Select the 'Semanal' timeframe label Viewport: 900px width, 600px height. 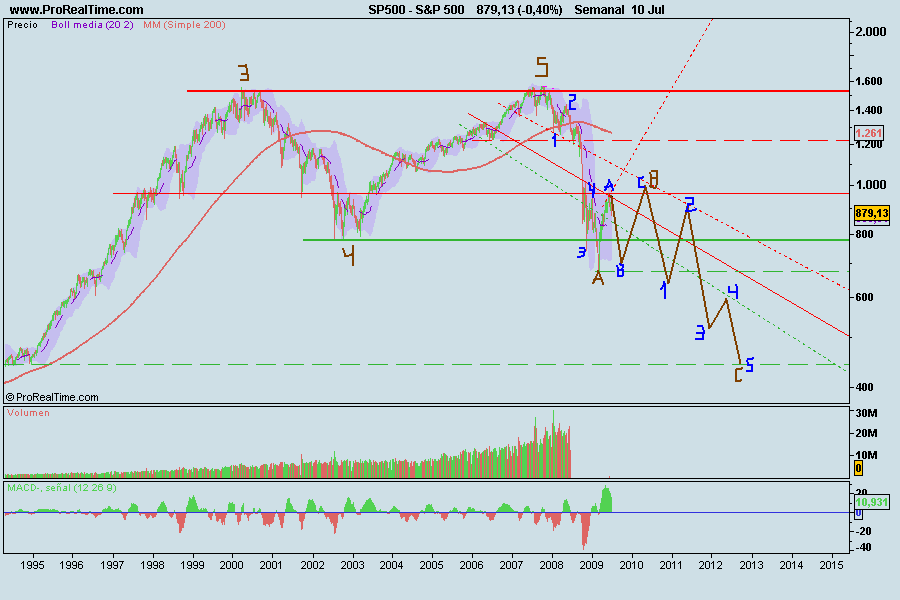click(599, 10)
